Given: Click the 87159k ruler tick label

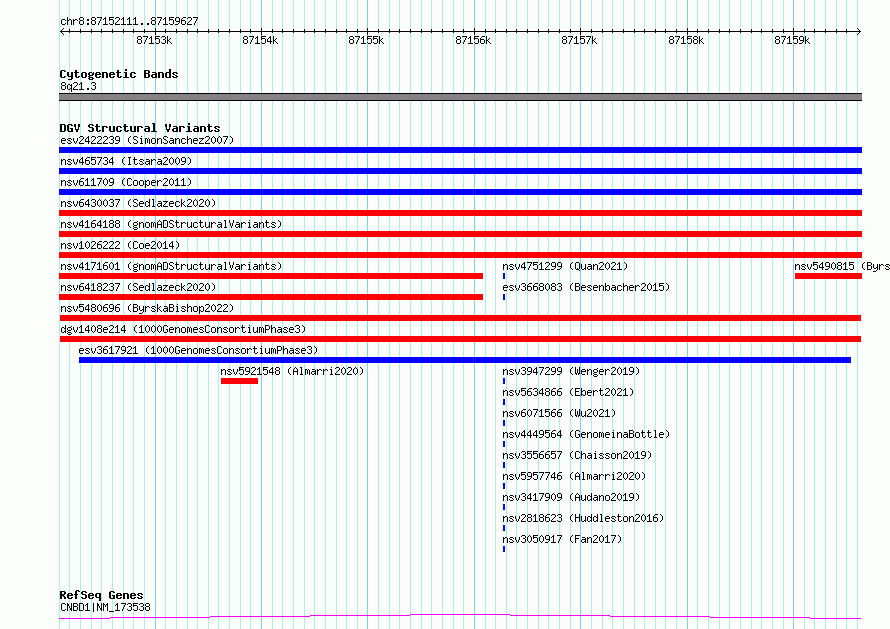Looking at the screenshot, I should [792, 40].
